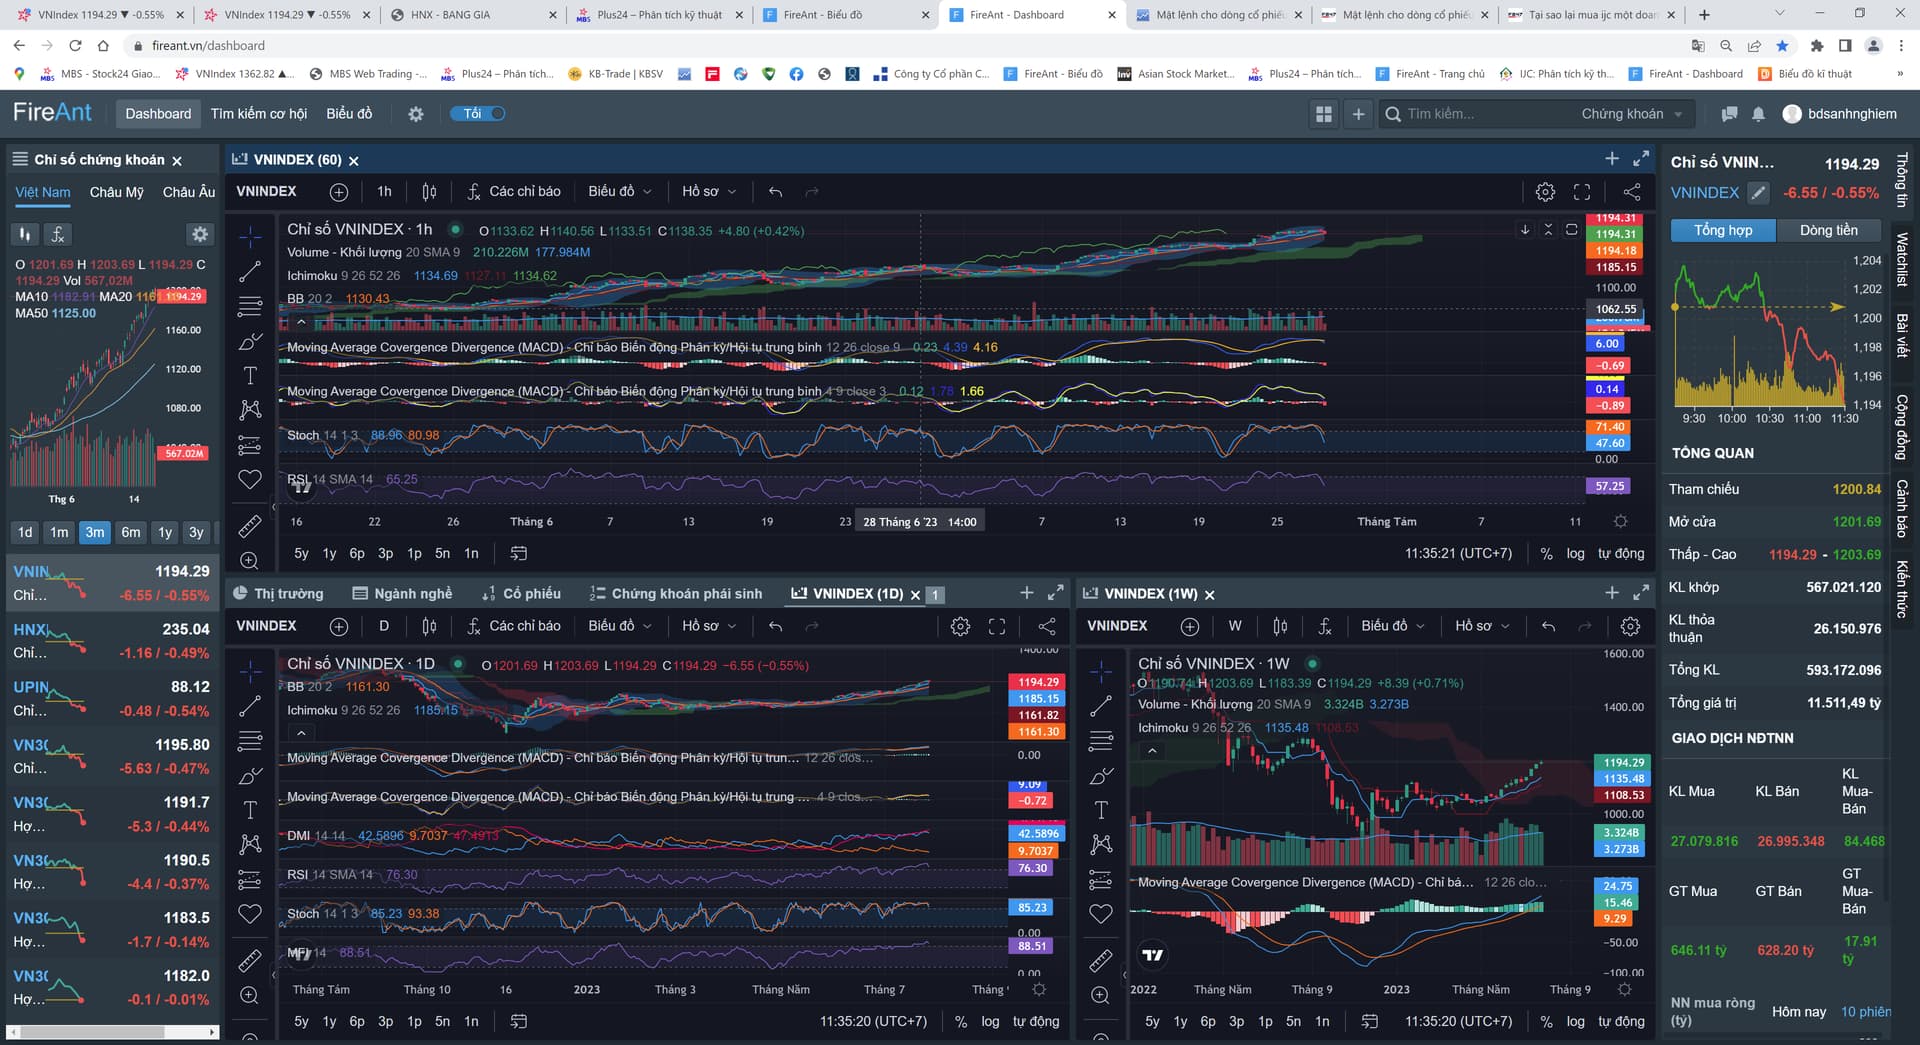Image resolution: width=1920 pixels, height=1045 pixels.
Task: Click the share icon in the 1h chart toolbar
Action: (x=1632, y=192)
